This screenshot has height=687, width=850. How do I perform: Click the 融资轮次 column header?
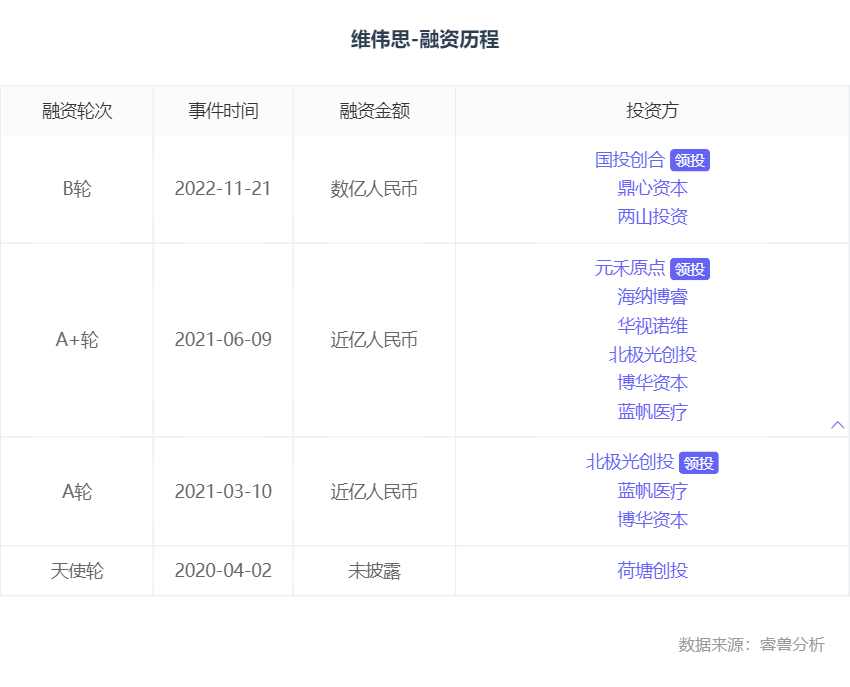pyautogui.click(x=77, y=111)
